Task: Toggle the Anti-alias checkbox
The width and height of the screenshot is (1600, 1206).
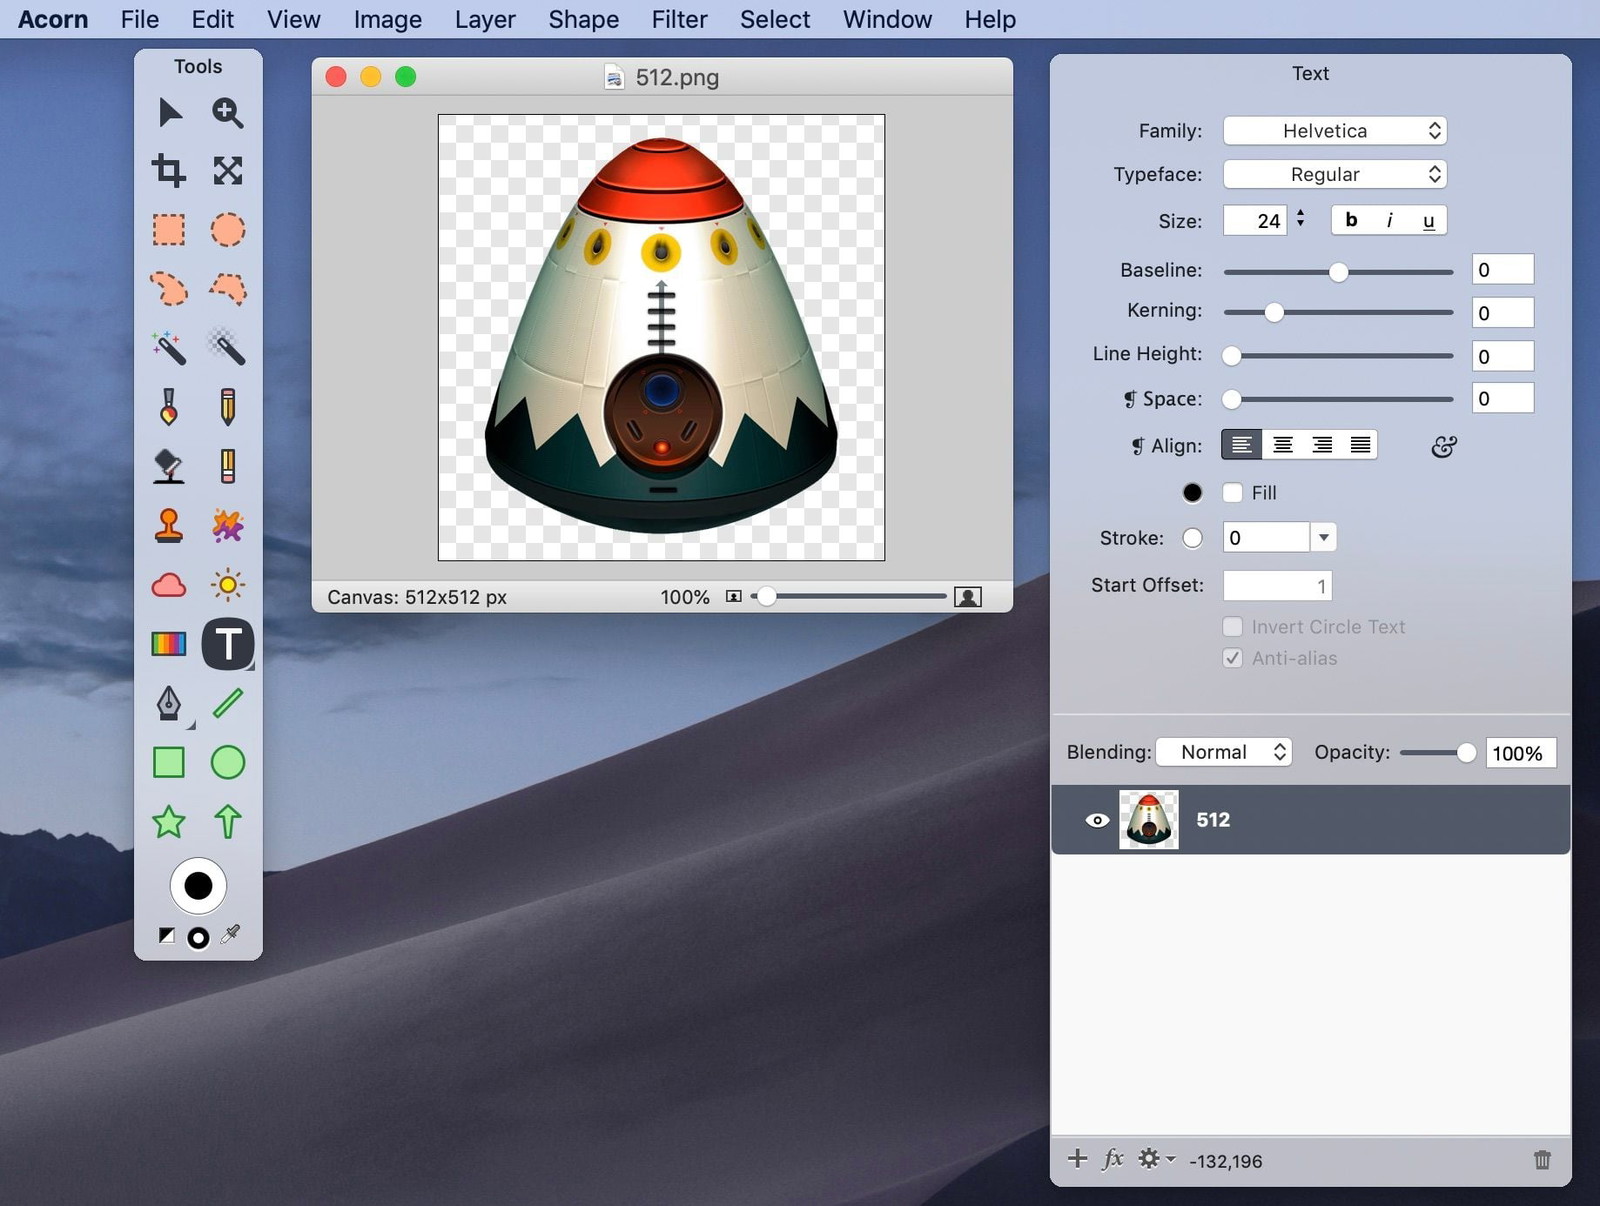Action: point(1233,658)
